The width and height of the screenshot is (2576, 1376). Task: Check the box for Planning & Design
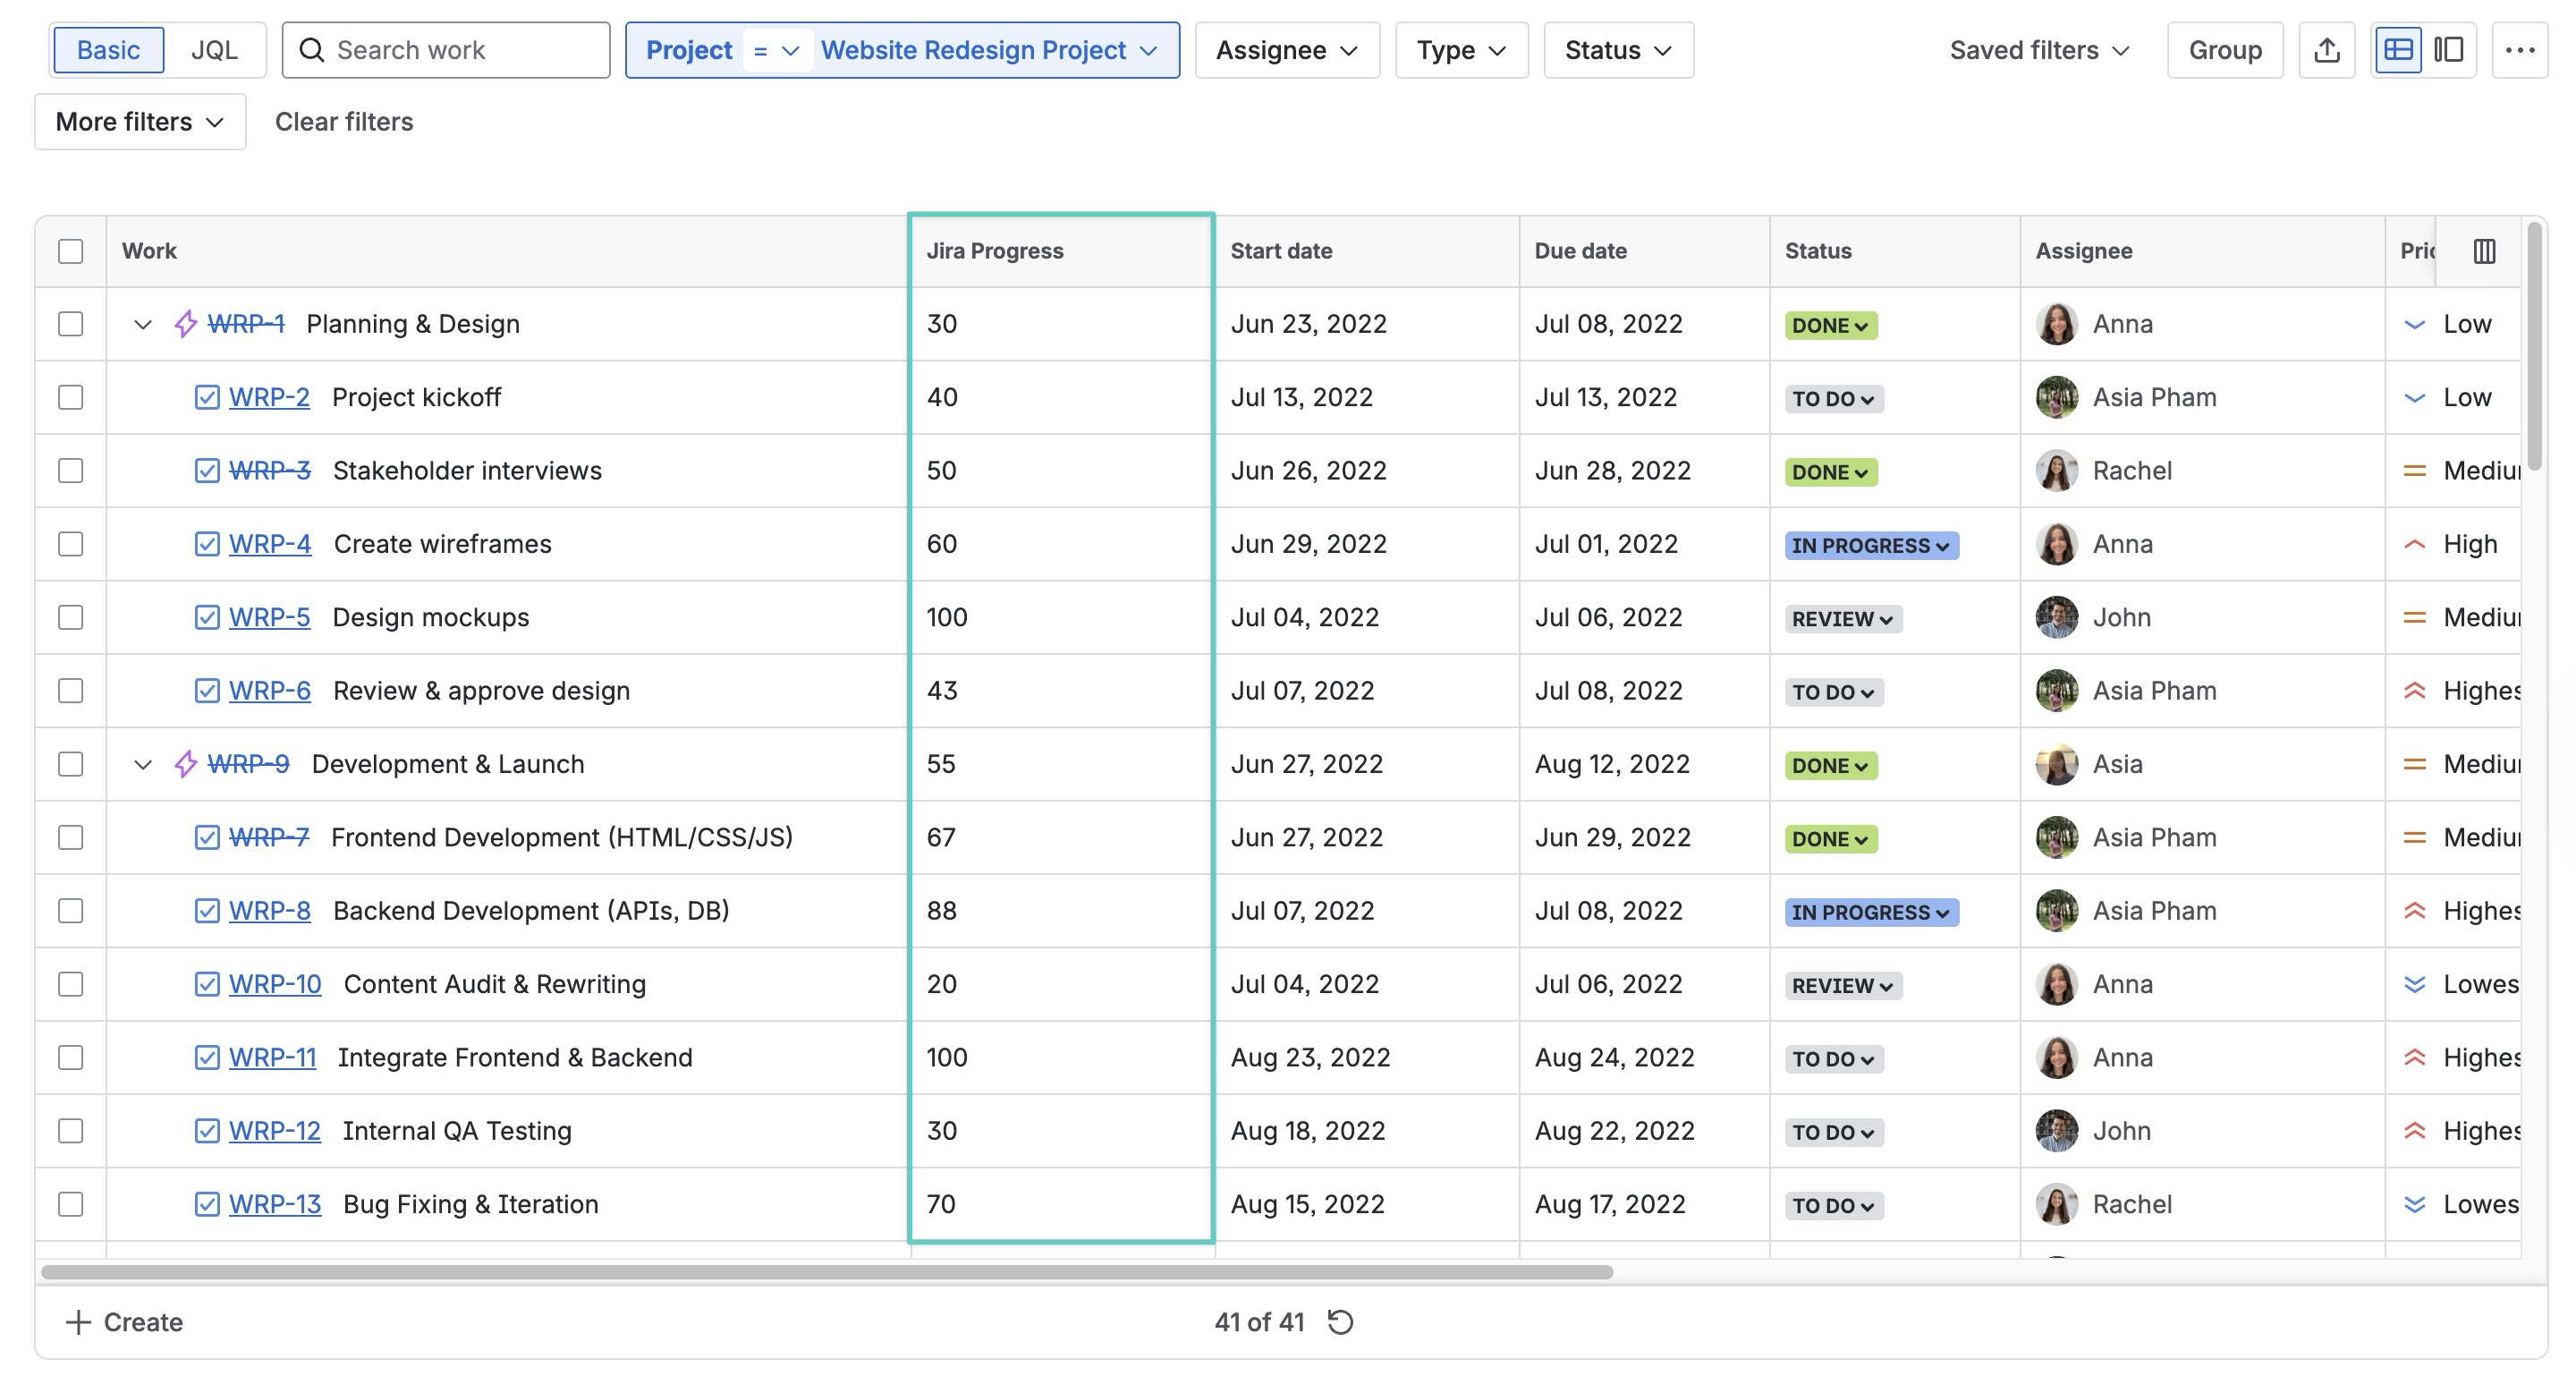pyautogui.click(x=70, y=324)
